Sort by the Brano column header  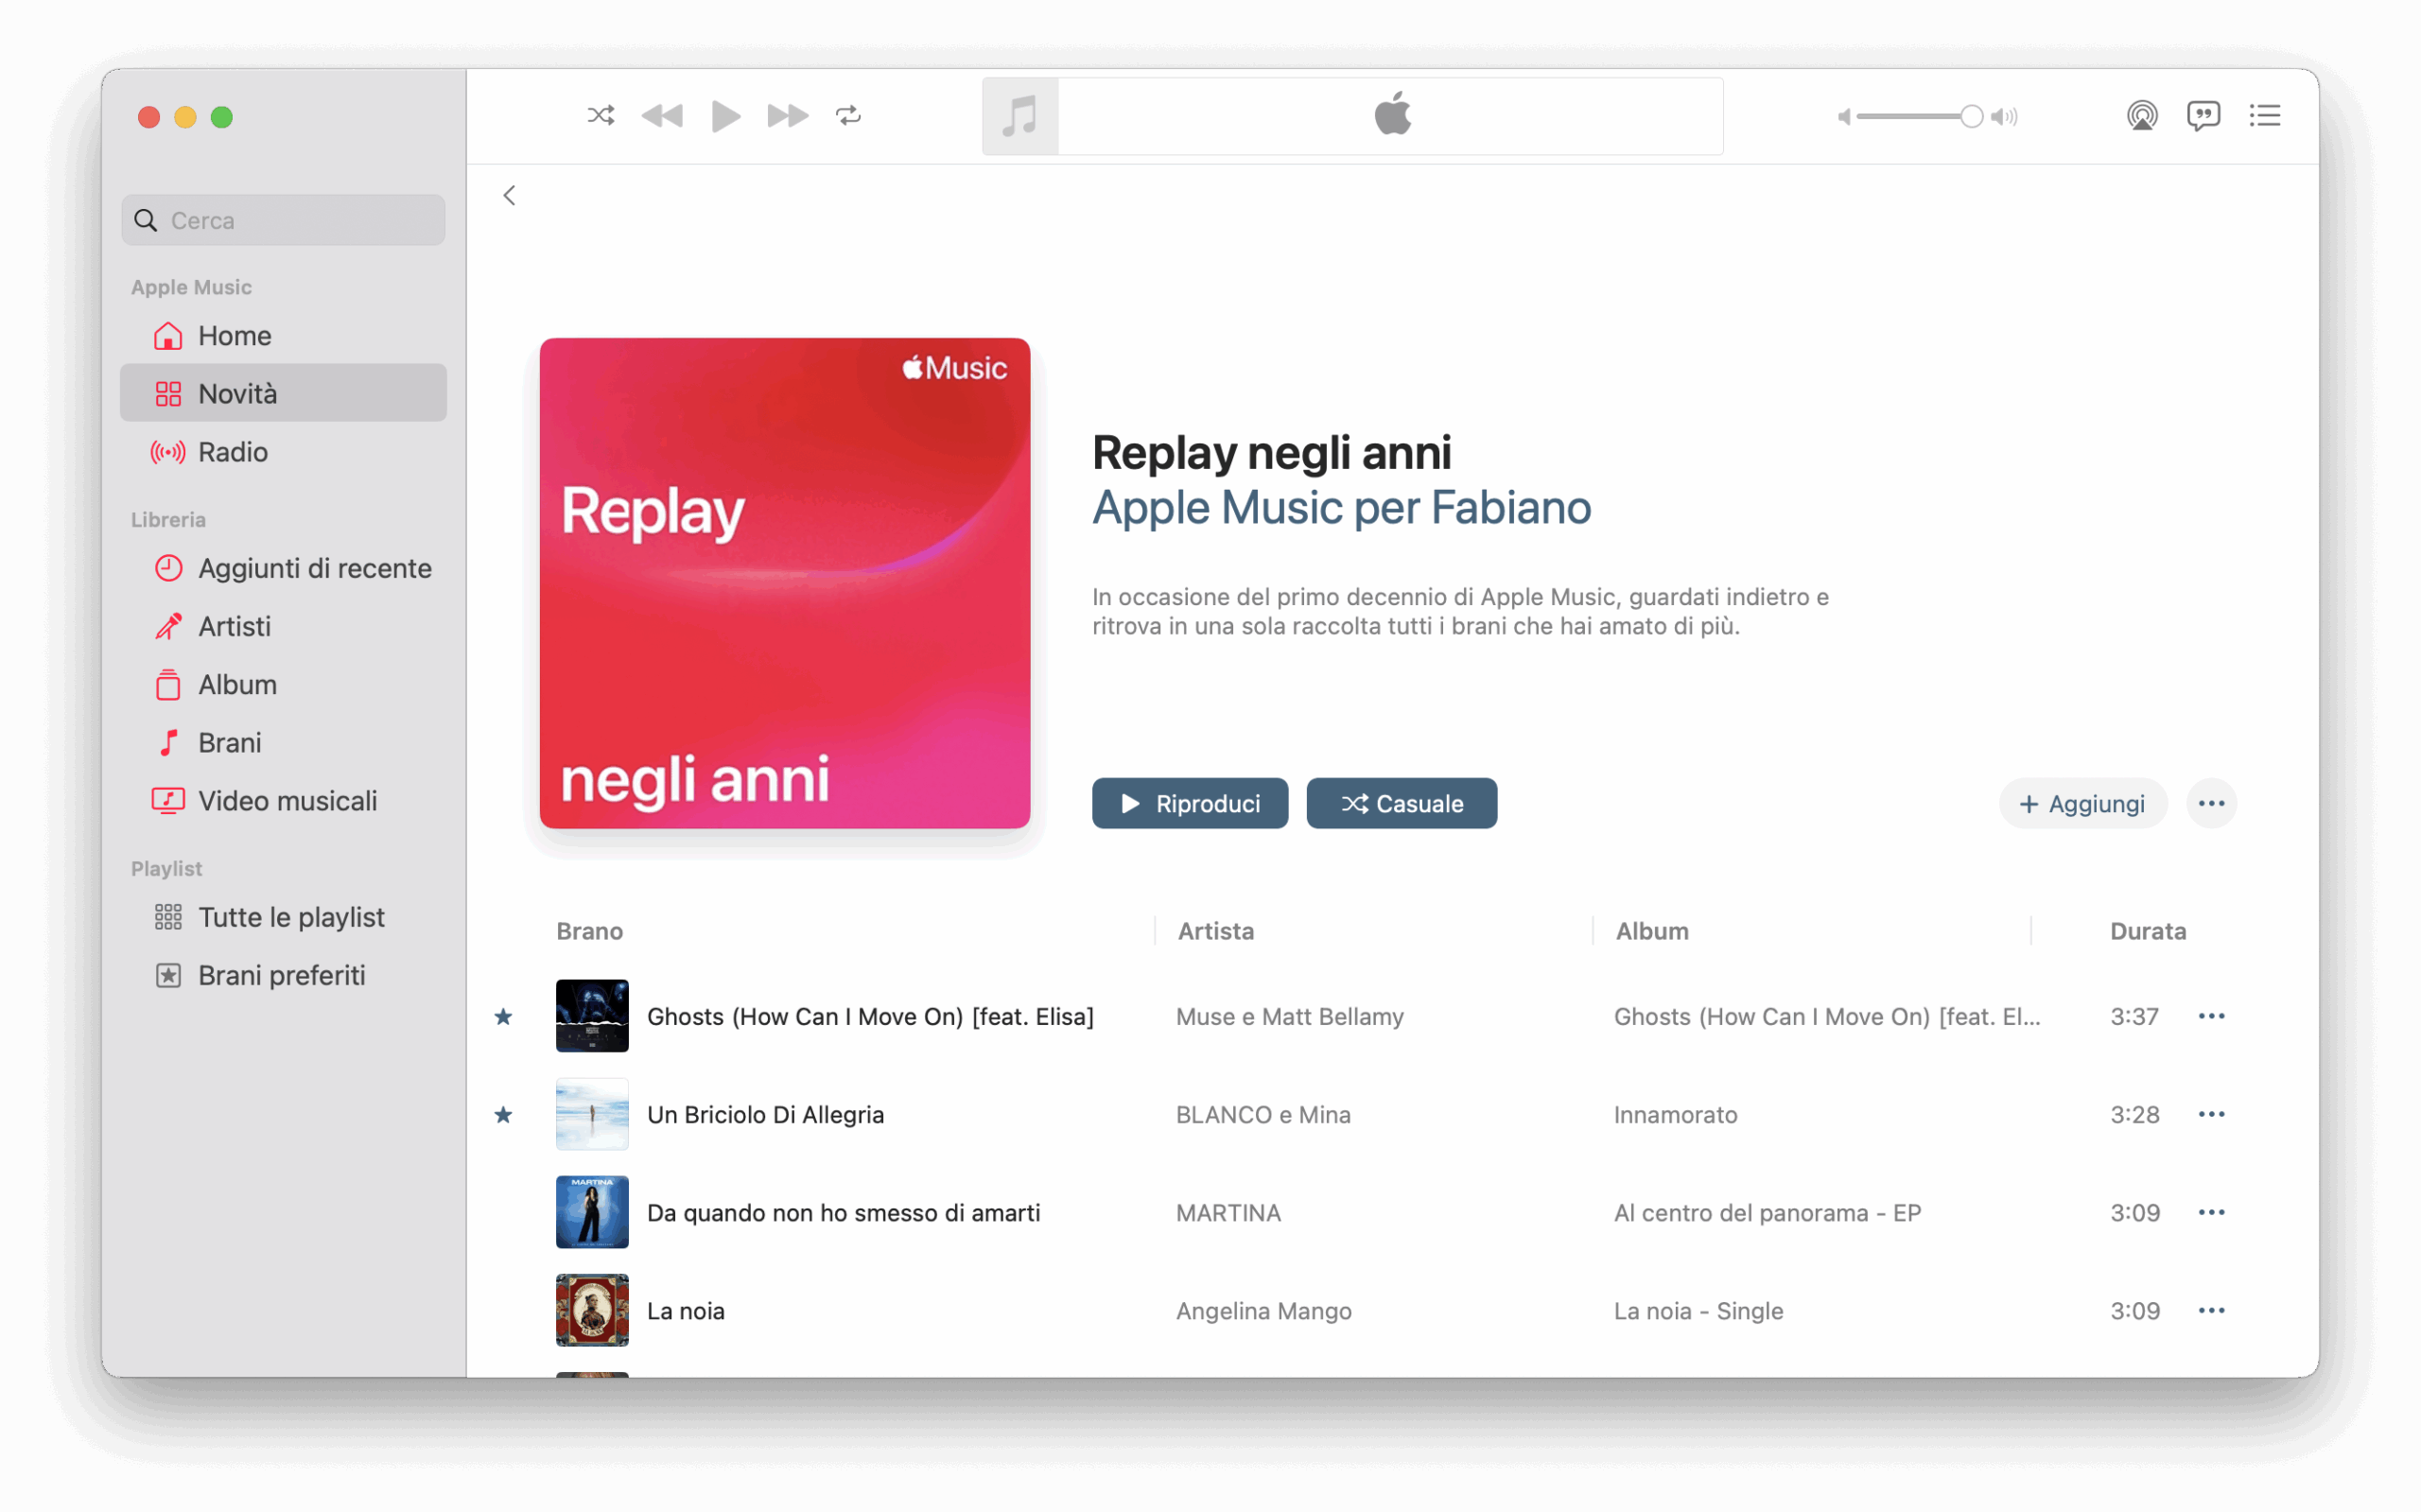pos(590,932)
